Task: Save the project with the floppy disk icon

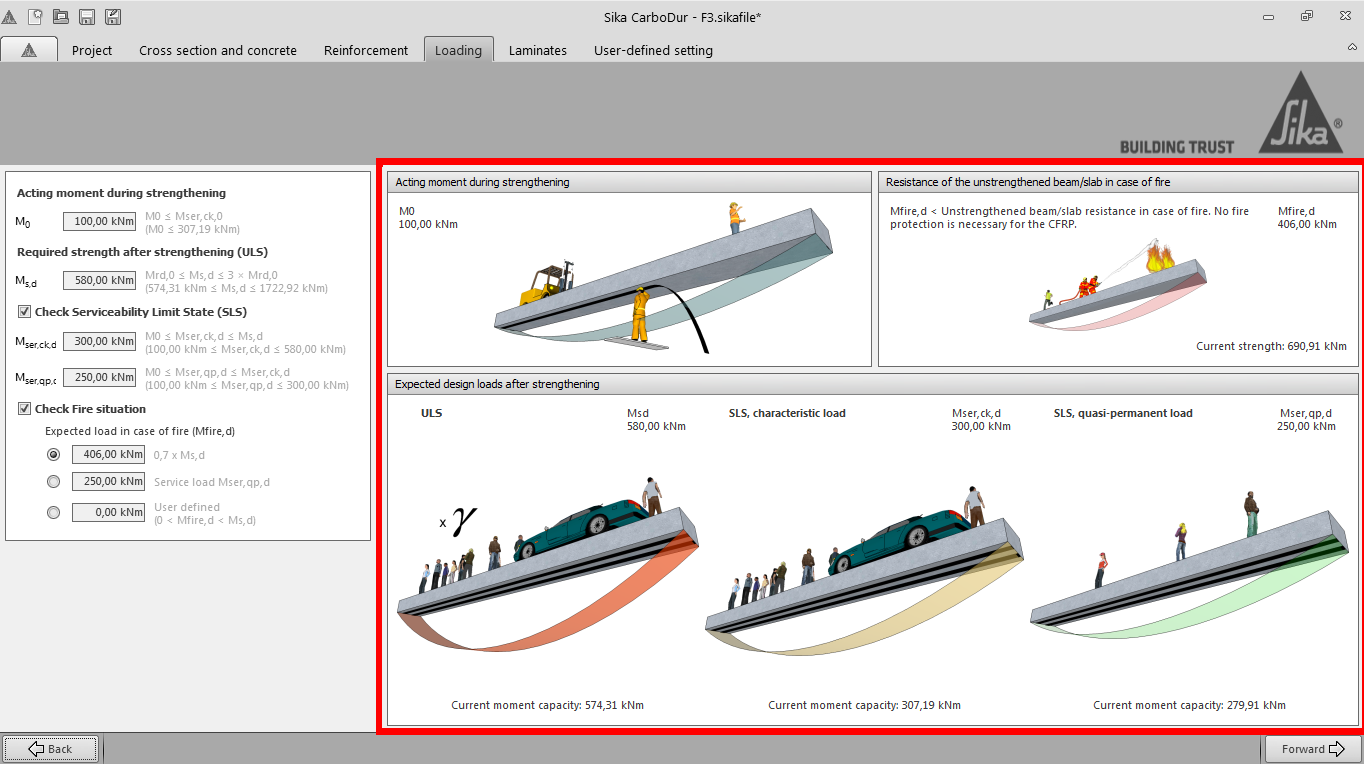Action: 87,16
